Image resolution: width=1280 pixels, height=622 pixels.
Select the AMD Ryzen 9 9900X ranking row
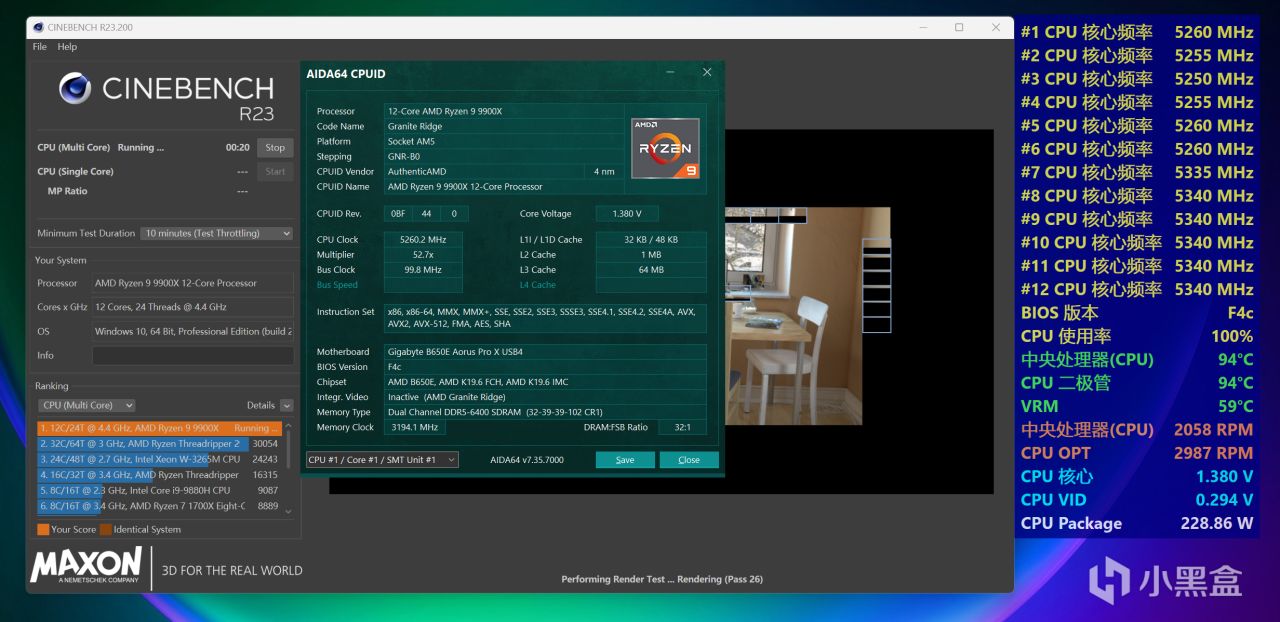point(160,428)
